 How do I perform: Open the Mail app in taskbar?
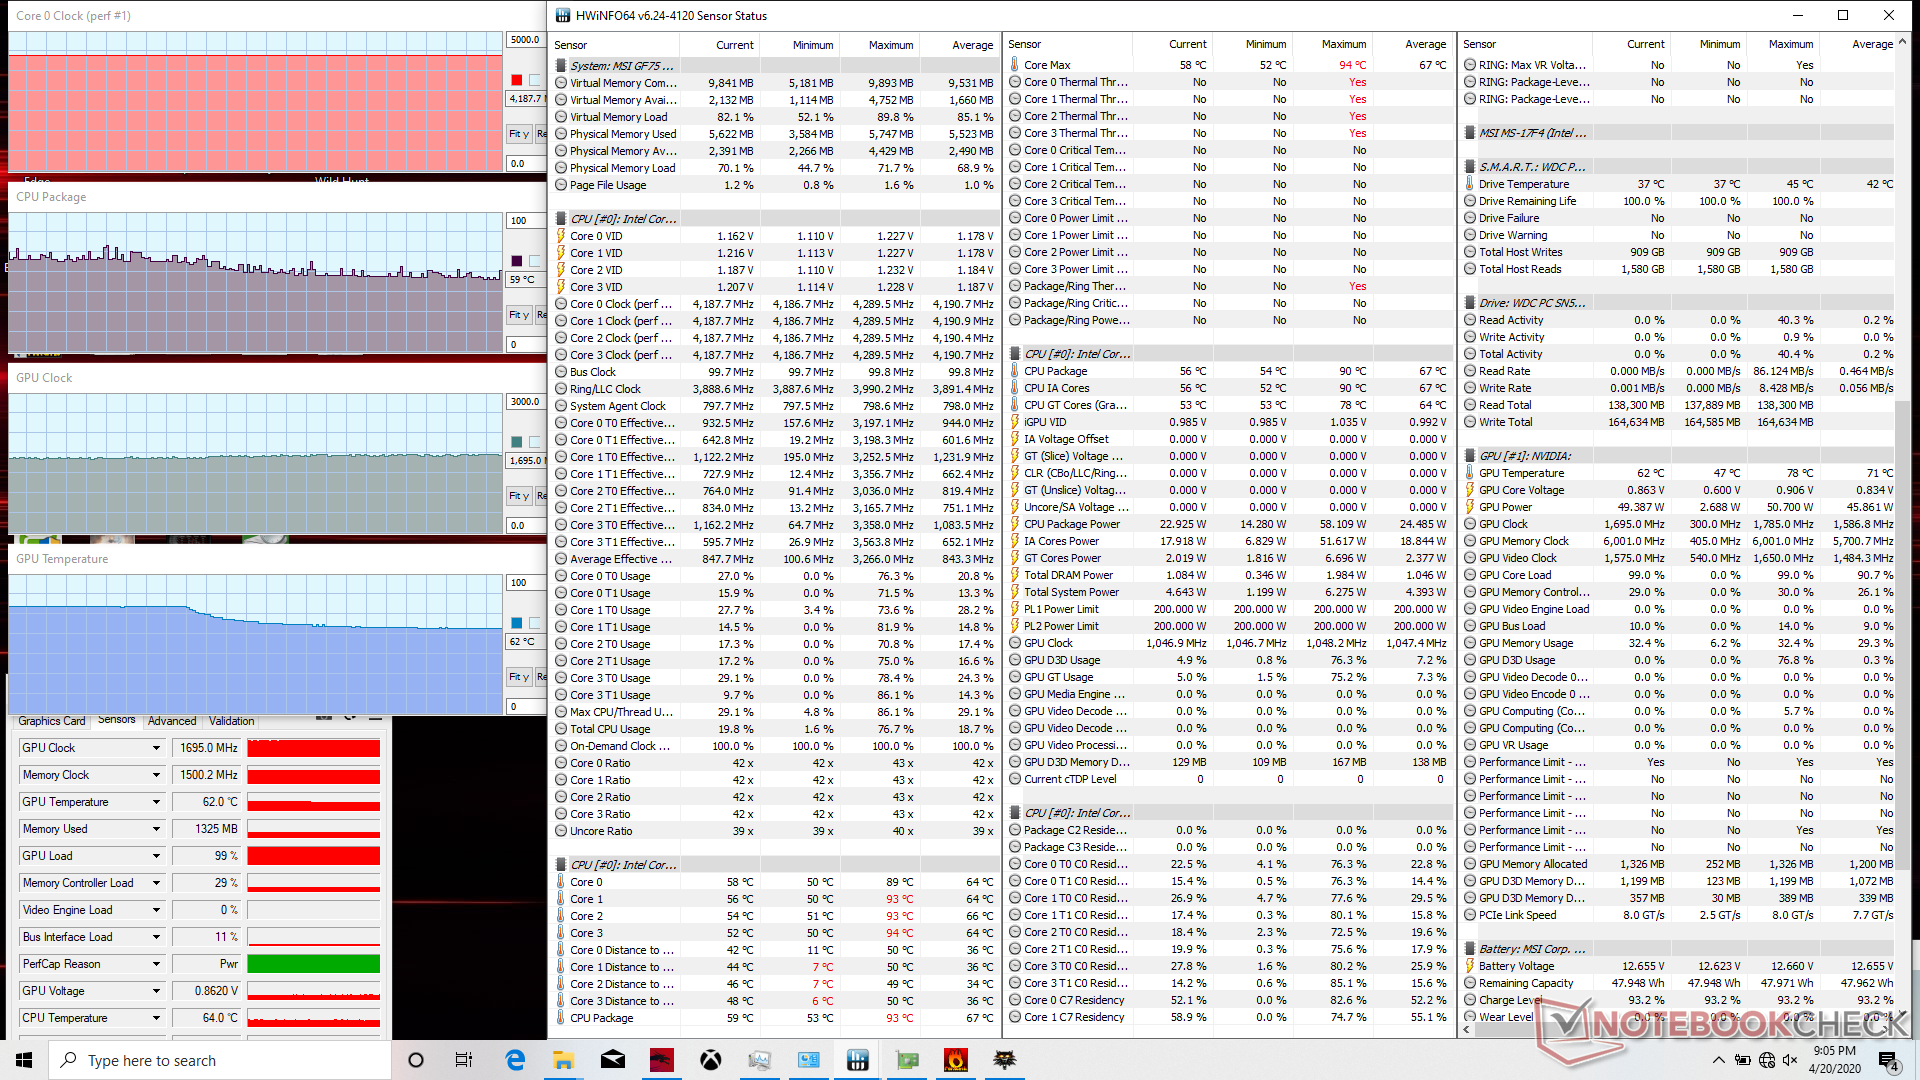coord(613,1060)
